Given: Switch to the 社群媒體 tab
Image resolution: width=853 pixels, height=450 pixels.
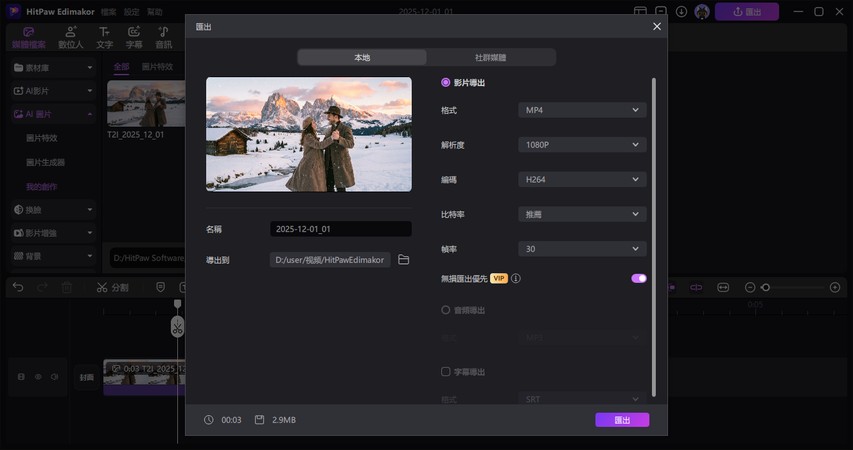Looking at the screenshot, I should click(490, 58).
